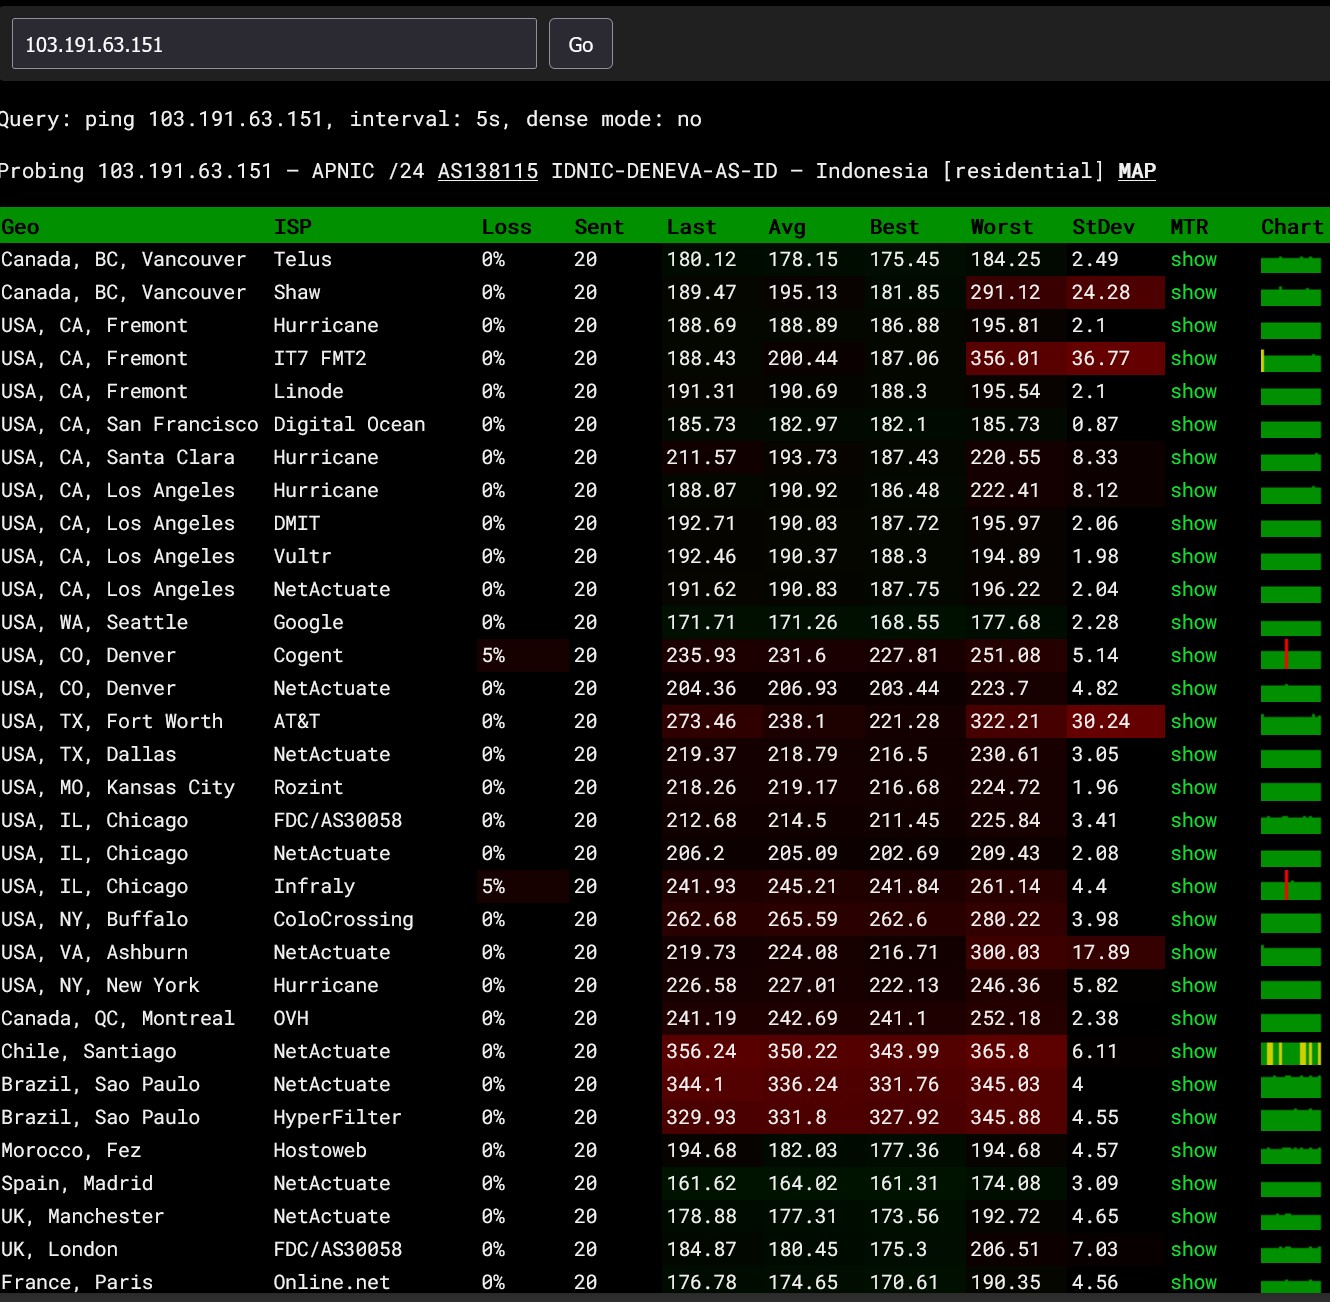Click the IT7 FMT2 latency chart

(x=1291, y=362)
